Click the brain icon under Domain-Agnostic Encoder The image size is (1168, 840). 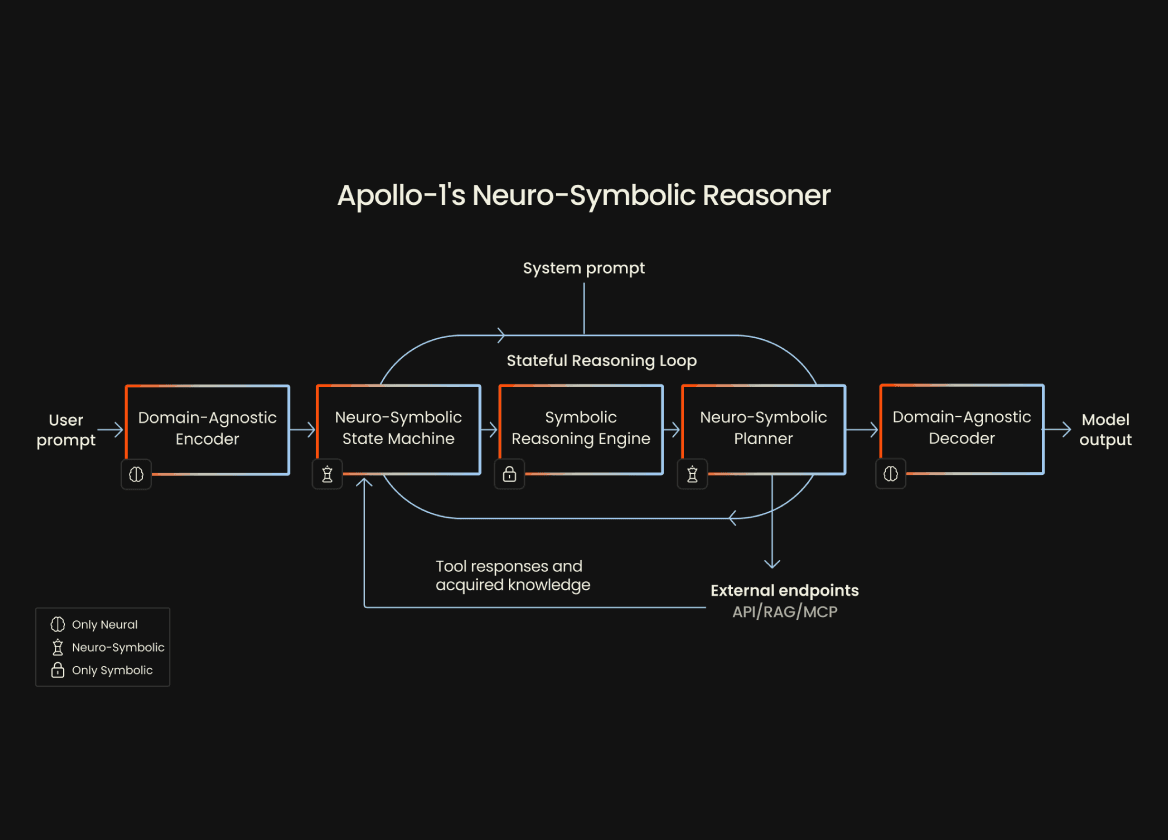(137, 475)
